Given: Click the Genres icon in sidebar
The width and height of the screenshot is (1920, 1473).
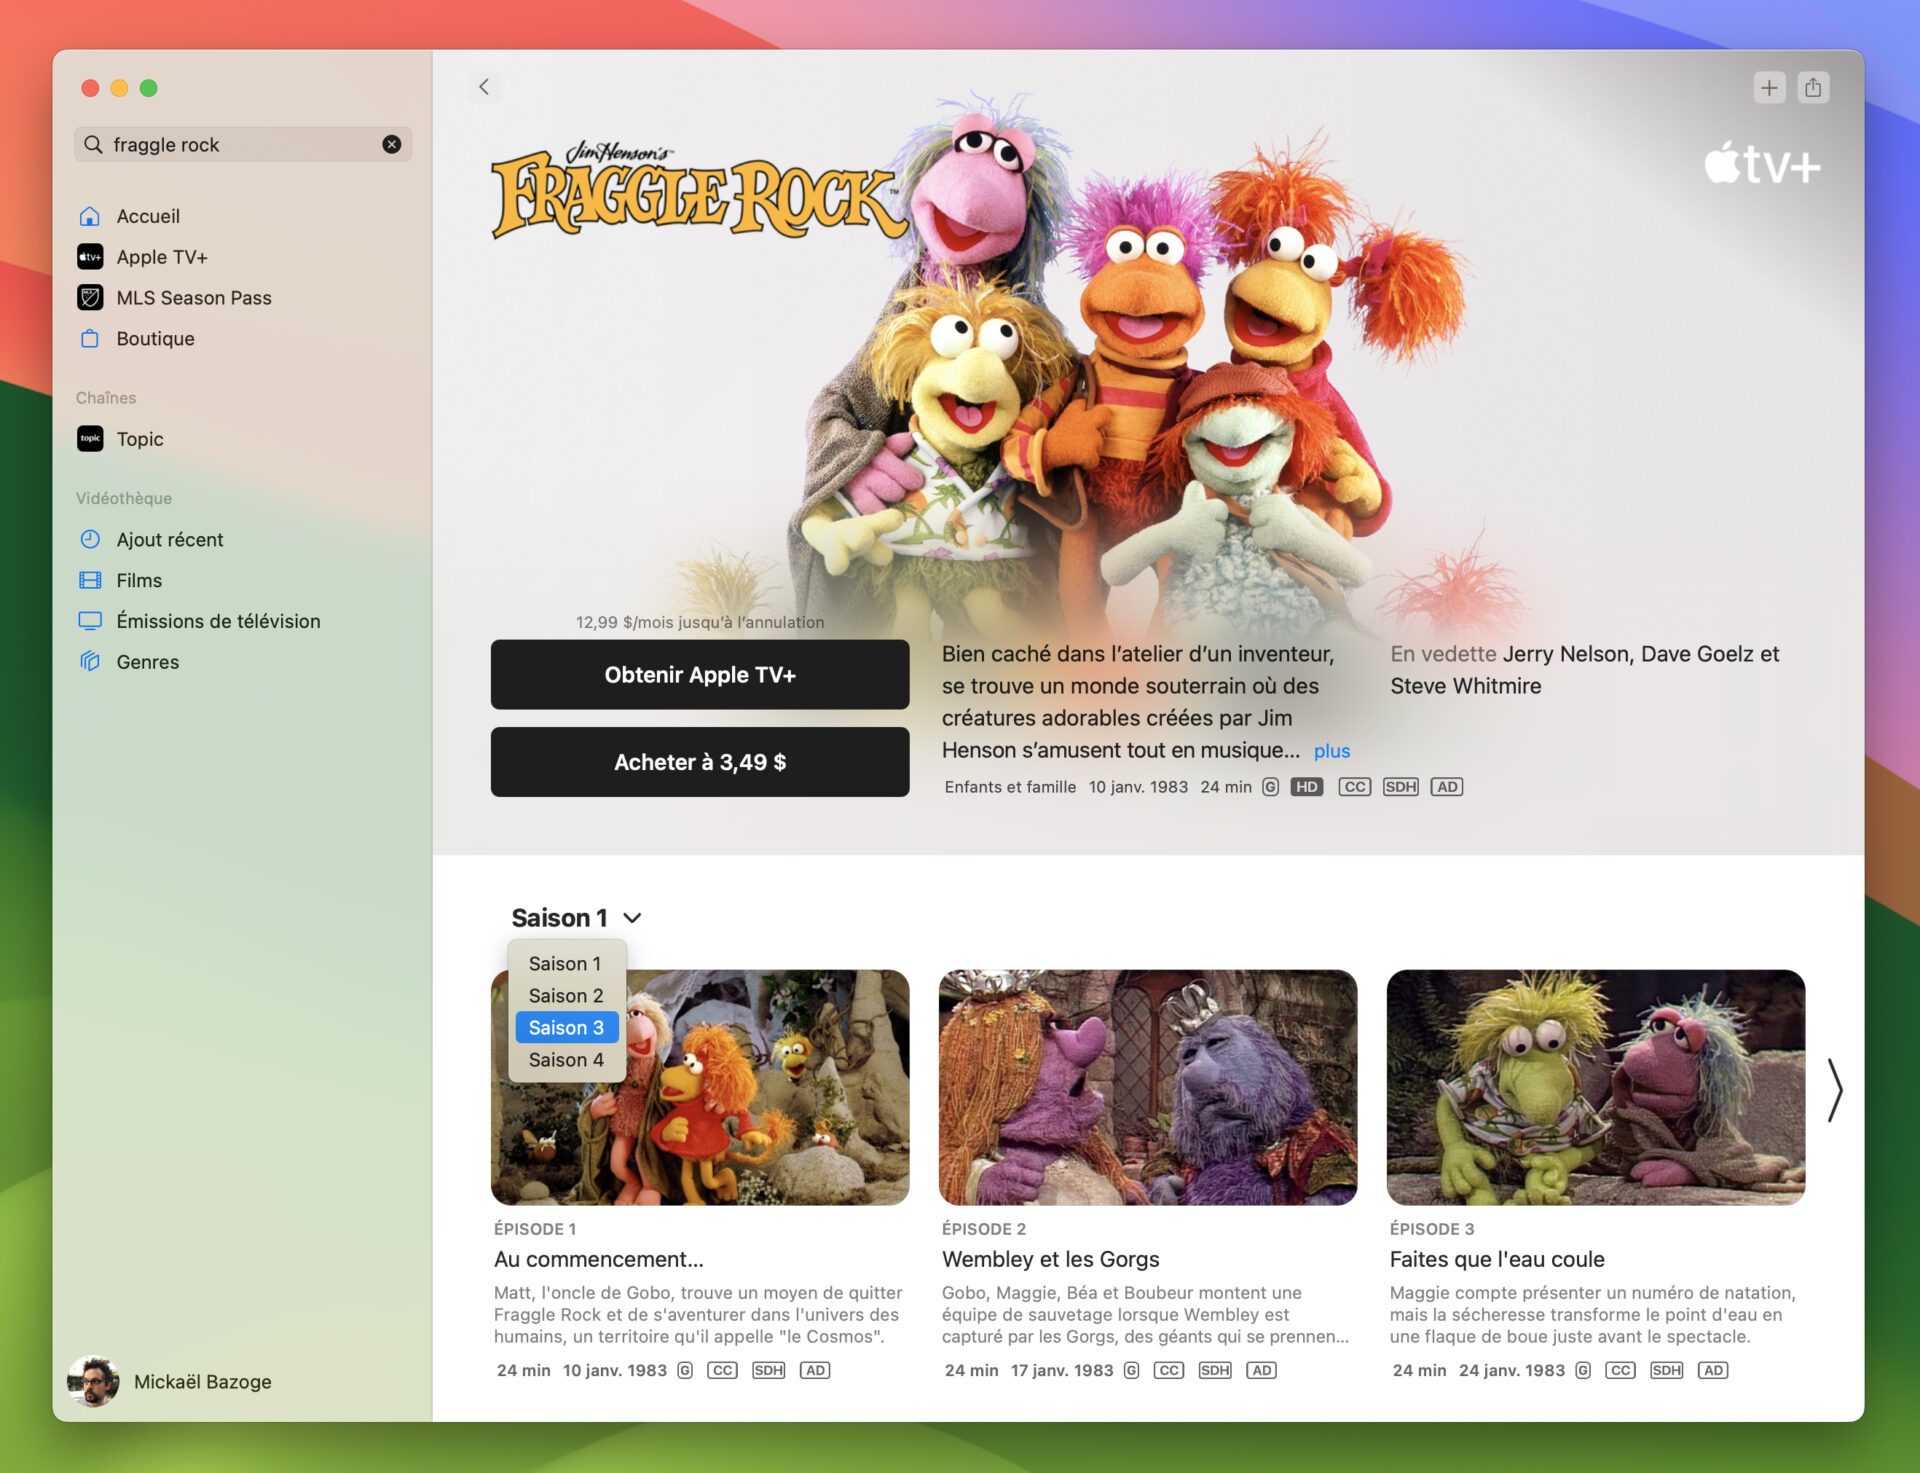Looking at the screenshot, I should coord(90,659).
